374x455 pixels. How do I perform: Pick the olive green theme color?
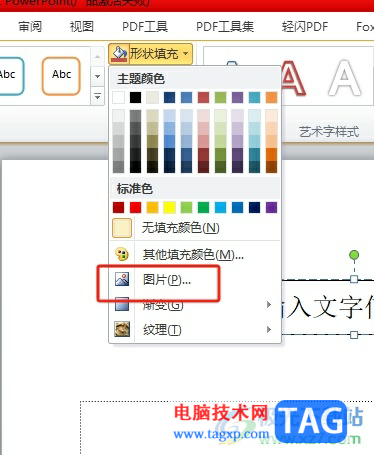[220, 97]
